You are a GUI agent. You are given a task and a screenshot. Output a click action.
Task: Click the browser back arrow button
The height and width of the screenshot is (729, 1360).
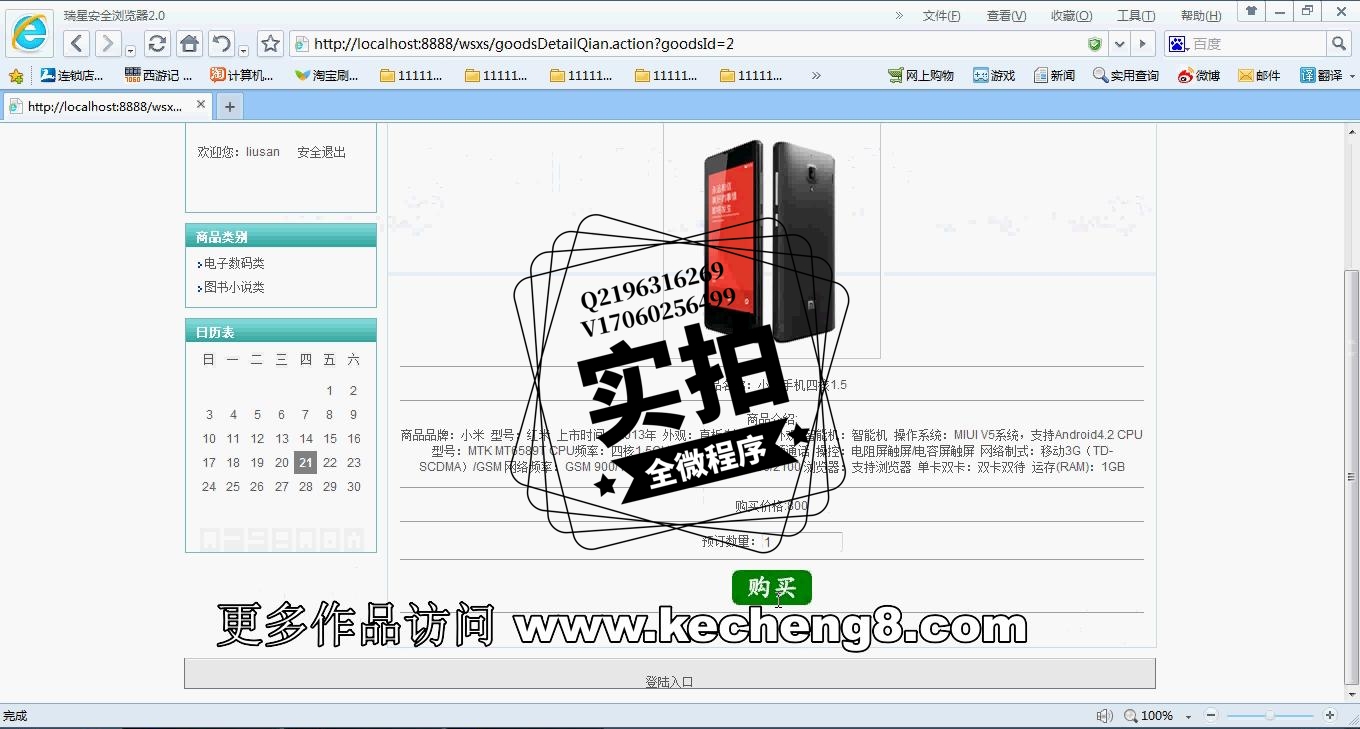tap(78, 44)
